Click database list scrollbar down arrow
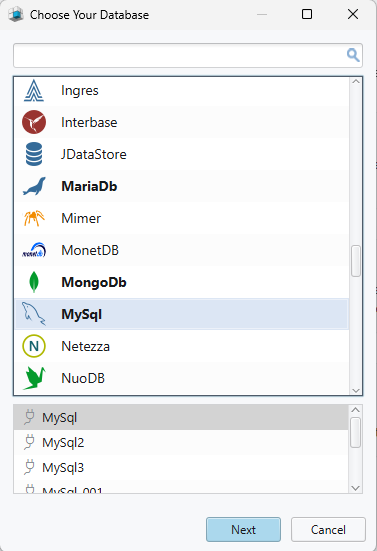Screen dimensions: 377x551 [x=356, y=390]
